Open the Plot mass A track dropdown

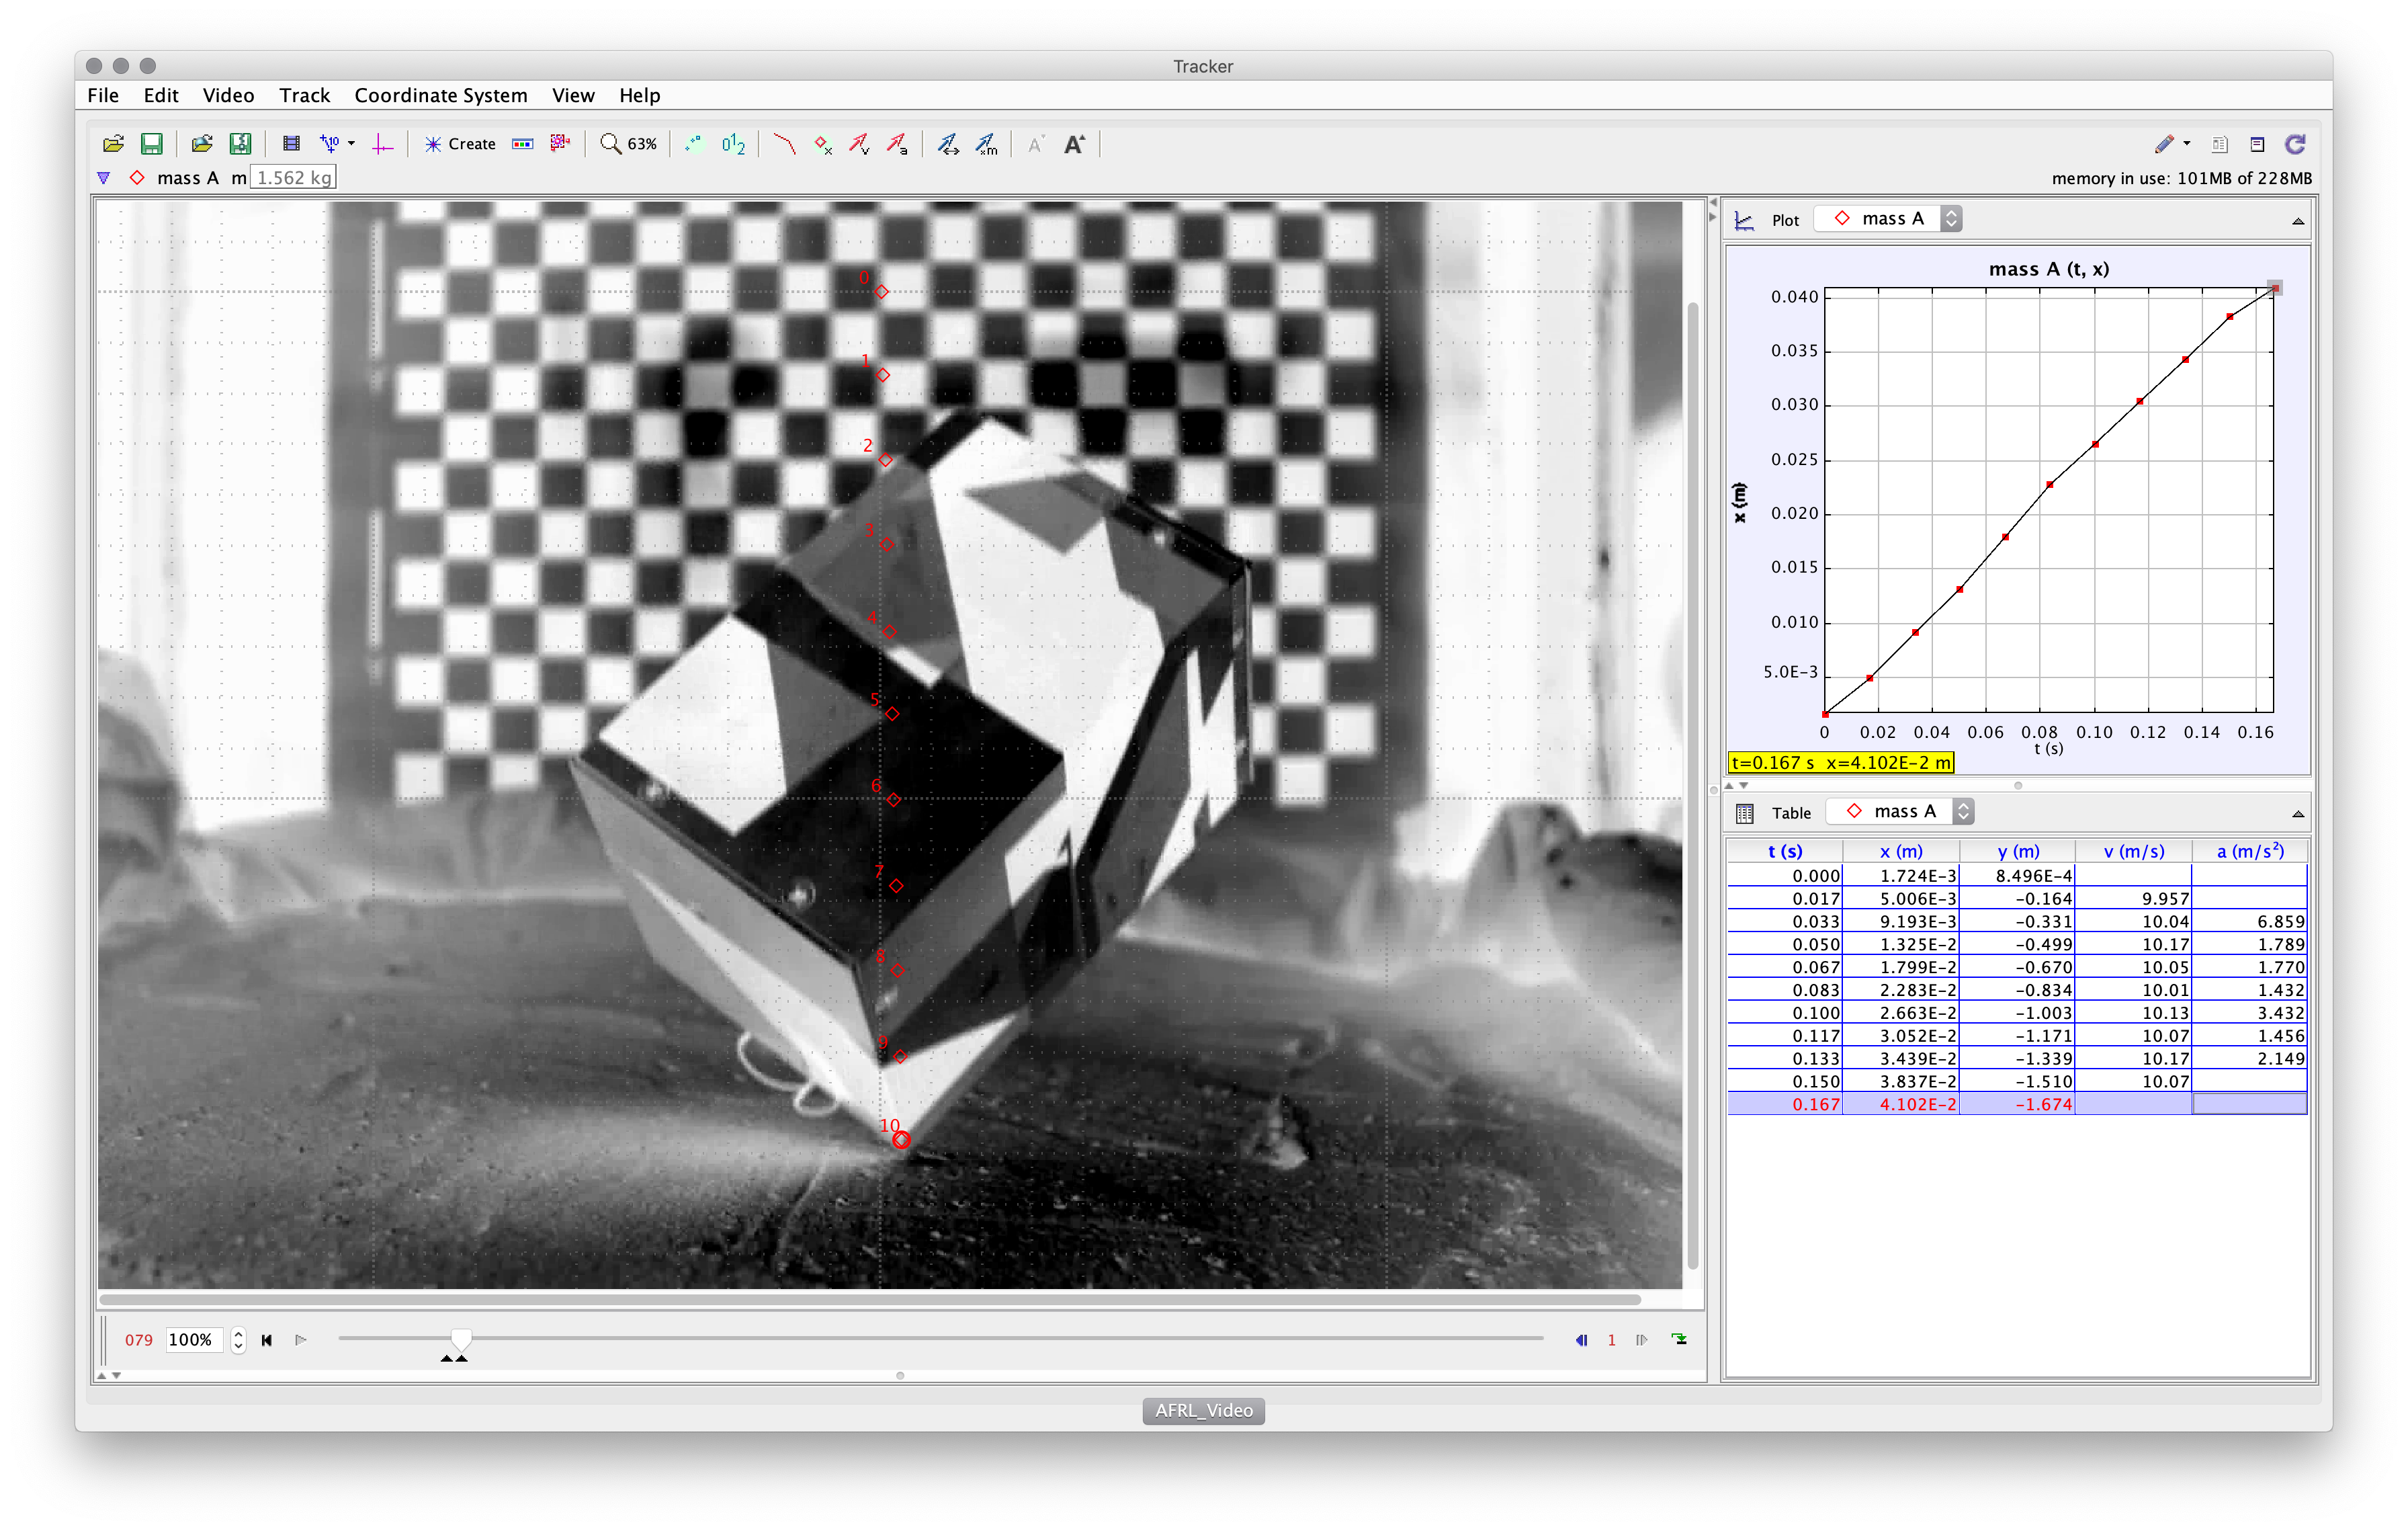pos(1888,218)
